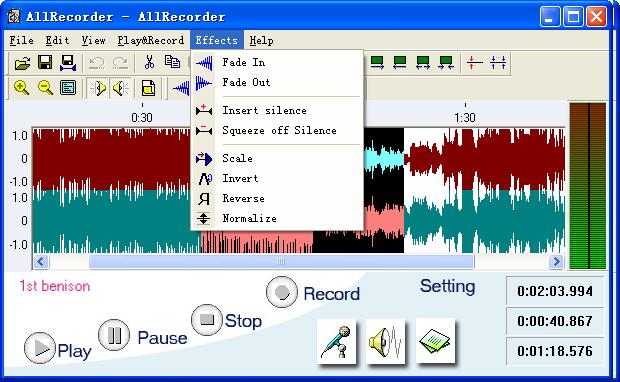The height and width of the screenshot is (382, 620).
Task: Click the green screen icon with left arrow
Action: (x=400, y=63)
